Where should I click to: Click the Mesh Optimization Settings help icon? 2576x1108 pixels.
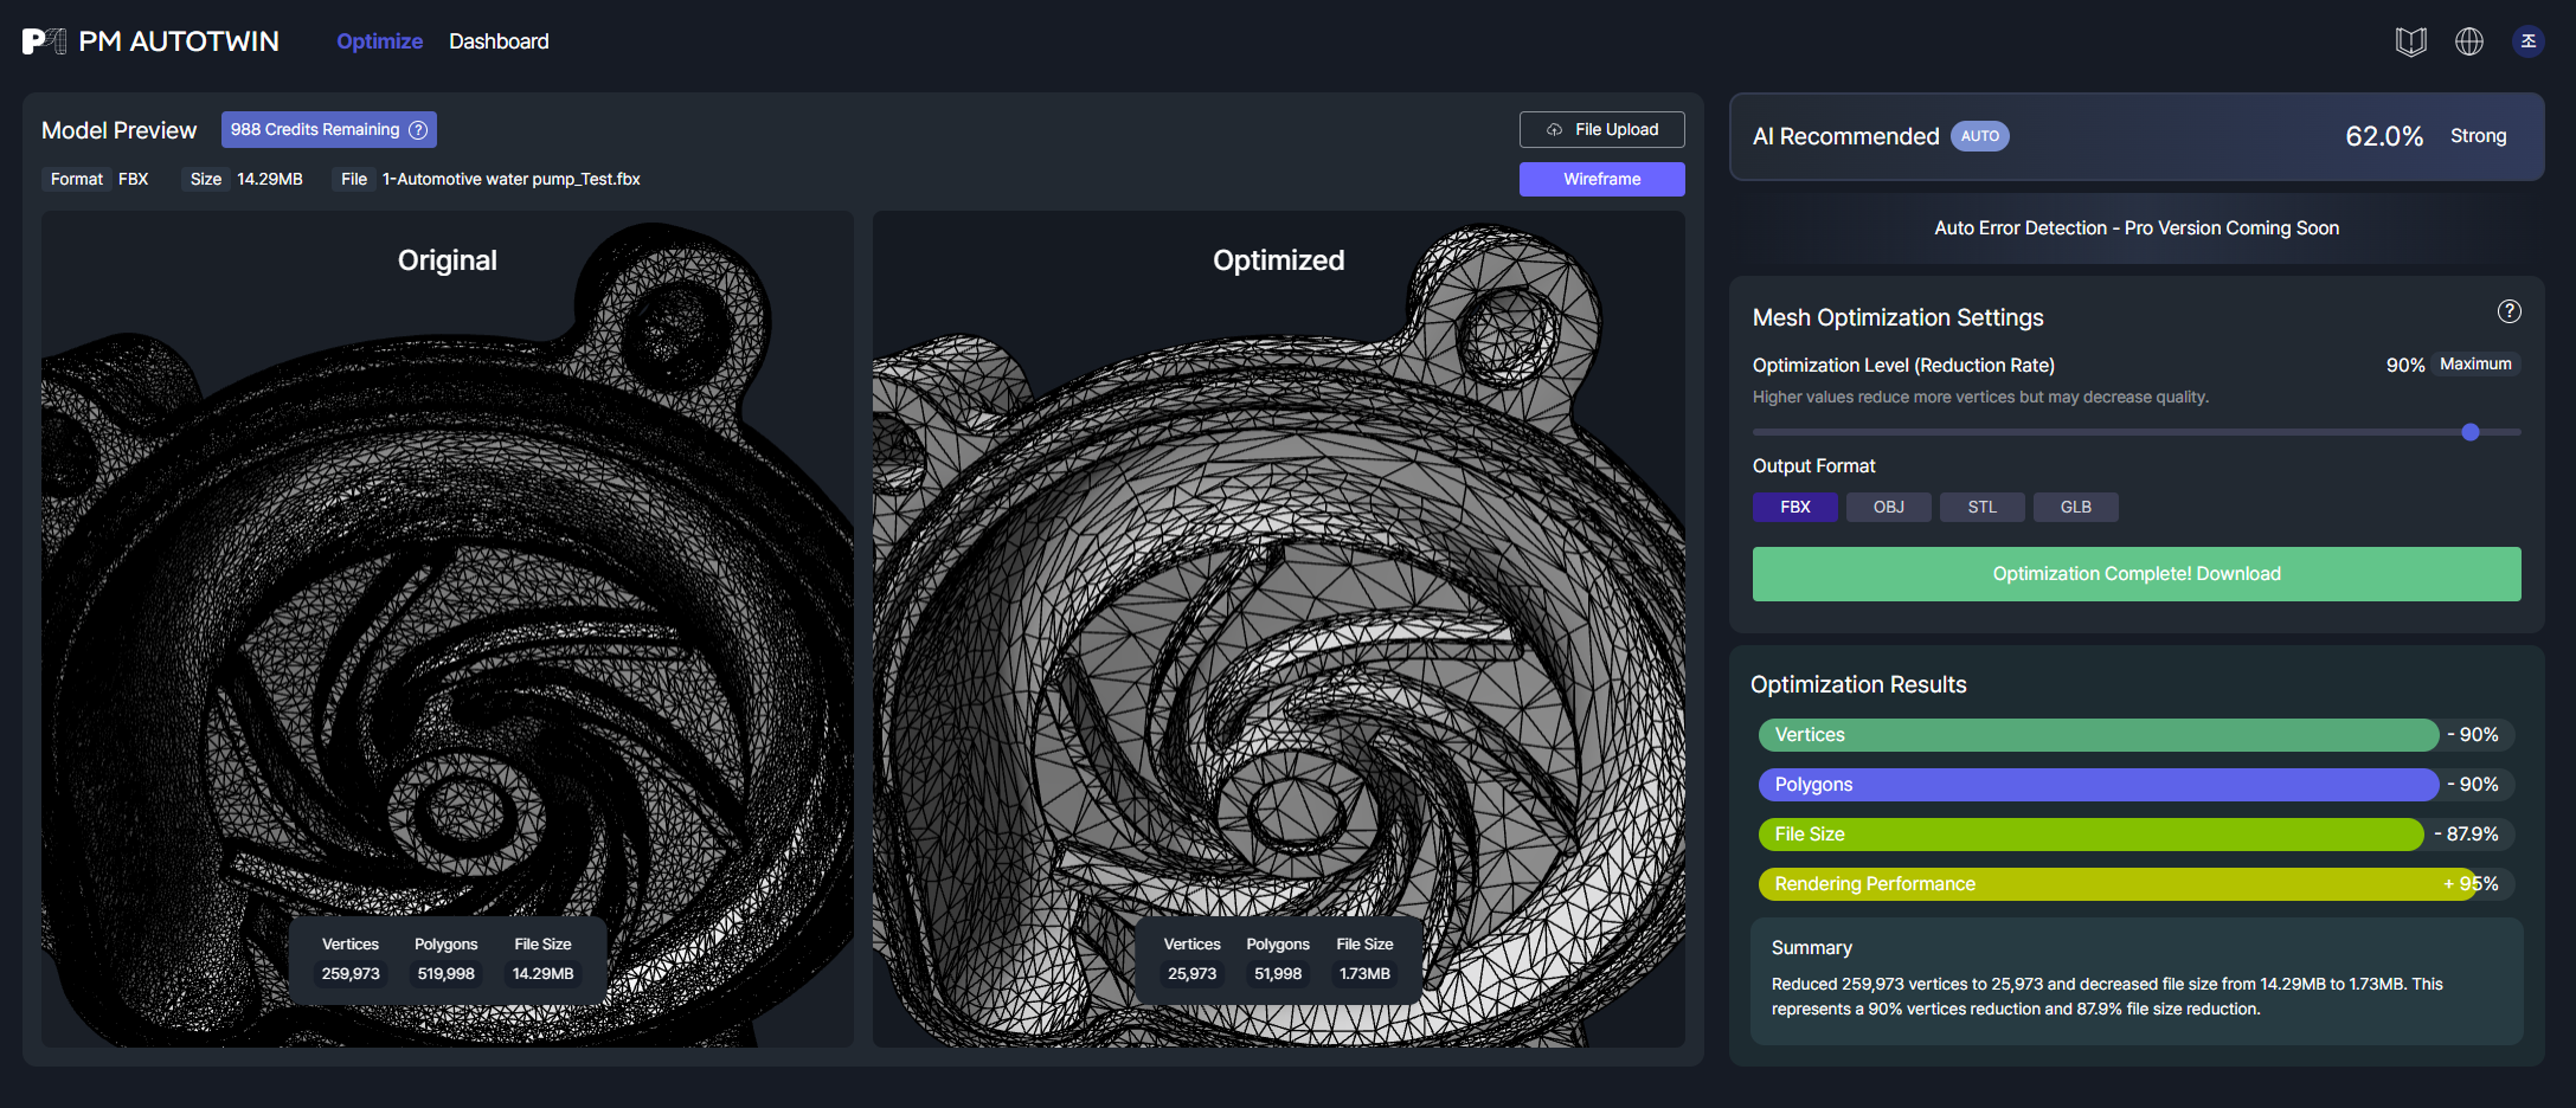2508,312
